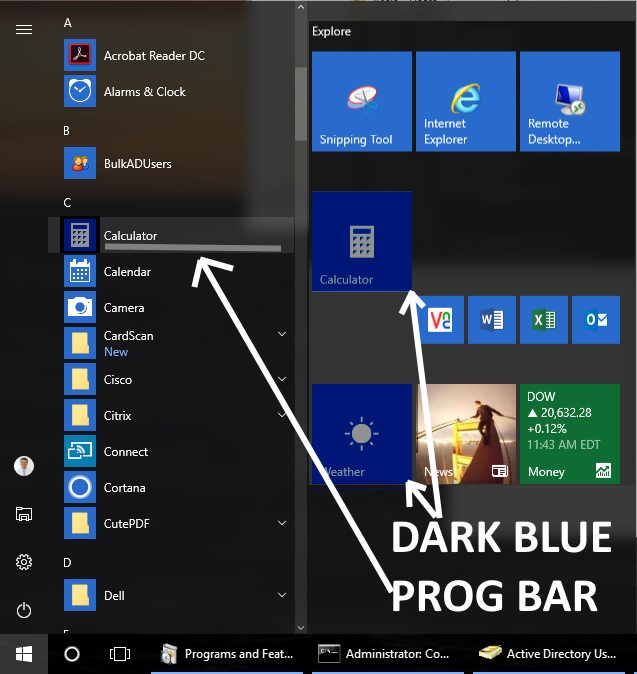Open the hamburger menu at top left
The height and width of the screenshot is (674, 637).
click(24, 30)
